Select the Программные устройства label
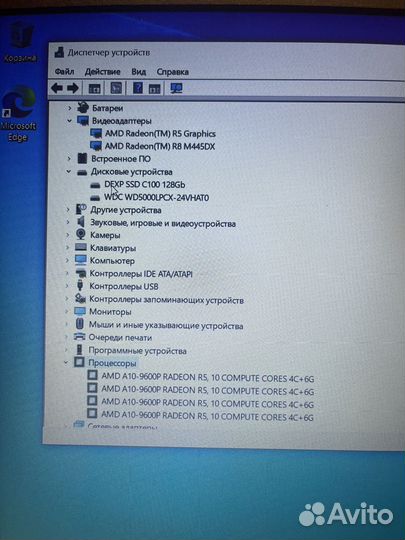 tap(137, 351)
